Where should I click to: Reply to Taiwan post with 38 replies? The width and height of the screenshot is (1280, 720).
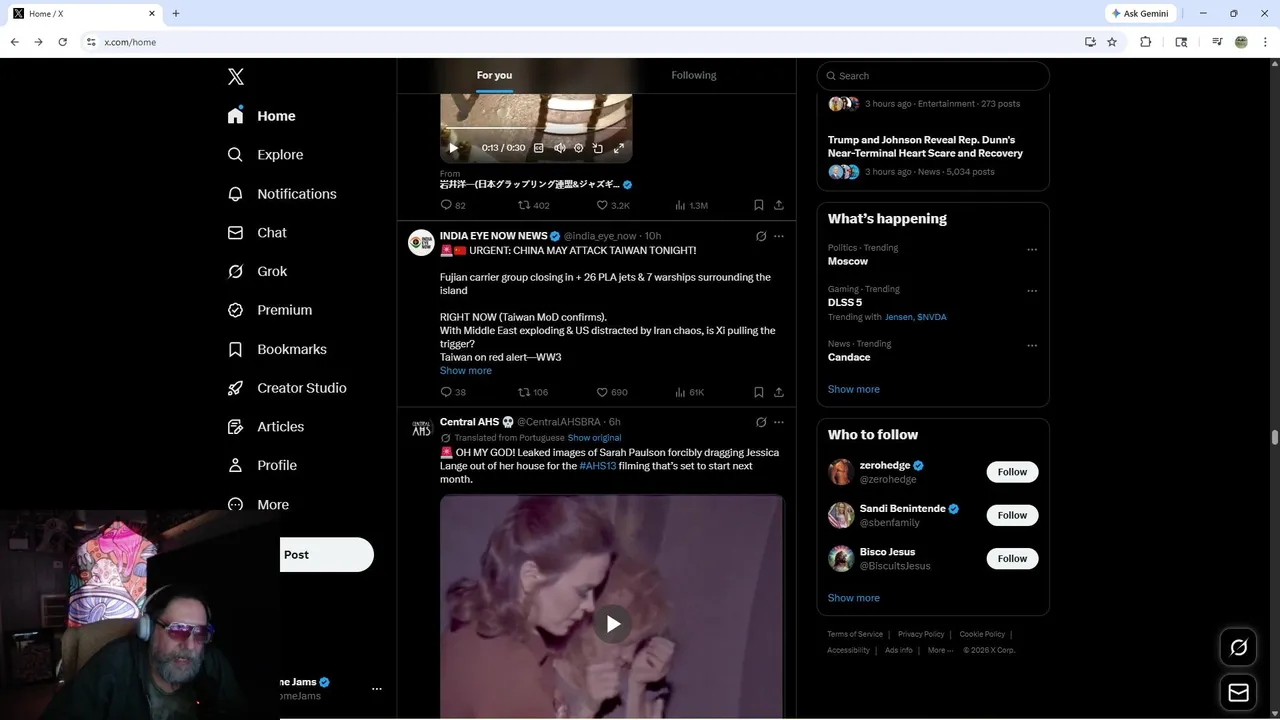click(x=453, y=392)
